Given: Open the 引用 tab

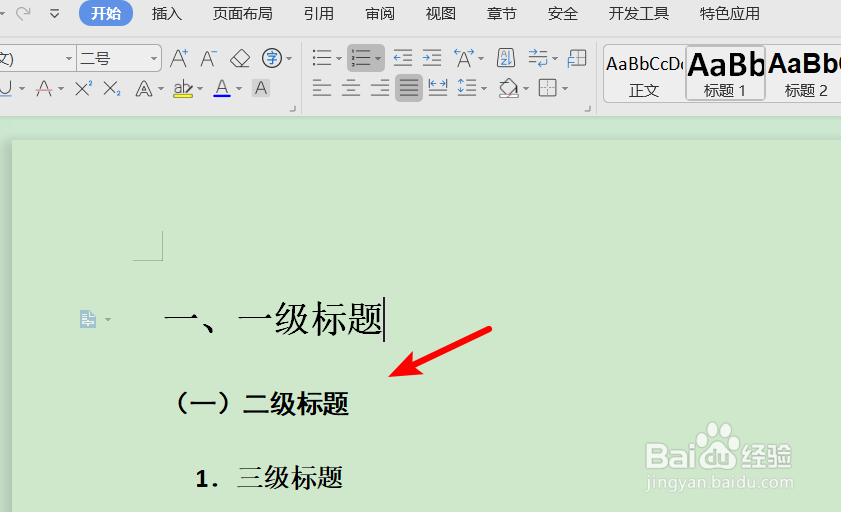Looking at the screenshot, I should tap(319, 13).
